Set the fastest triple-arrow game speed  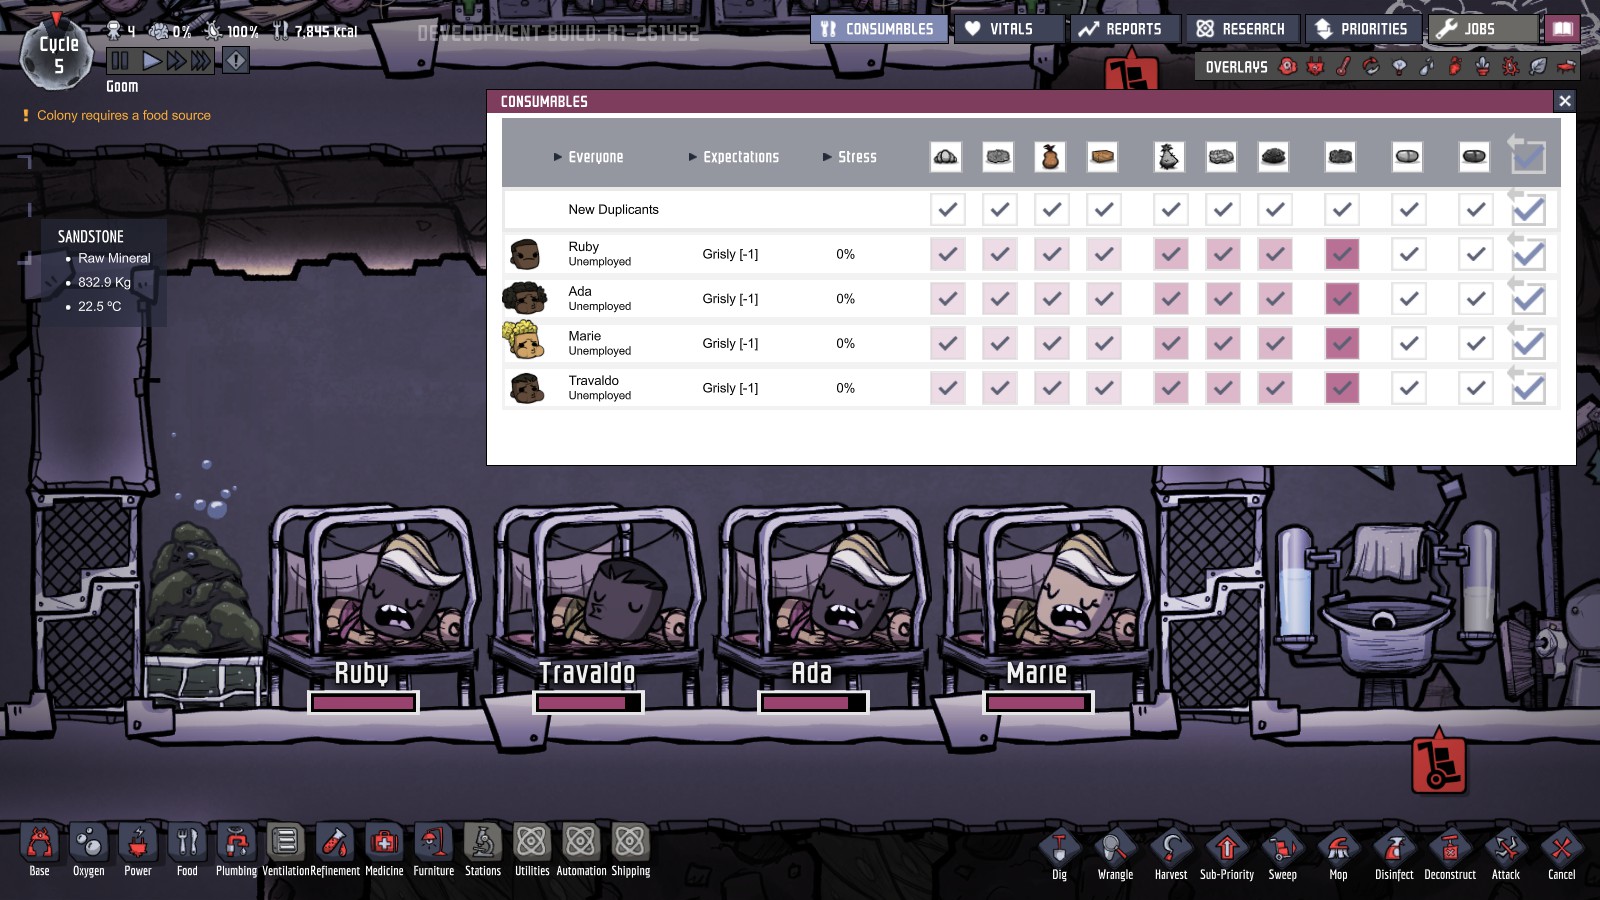click(201, 61)
